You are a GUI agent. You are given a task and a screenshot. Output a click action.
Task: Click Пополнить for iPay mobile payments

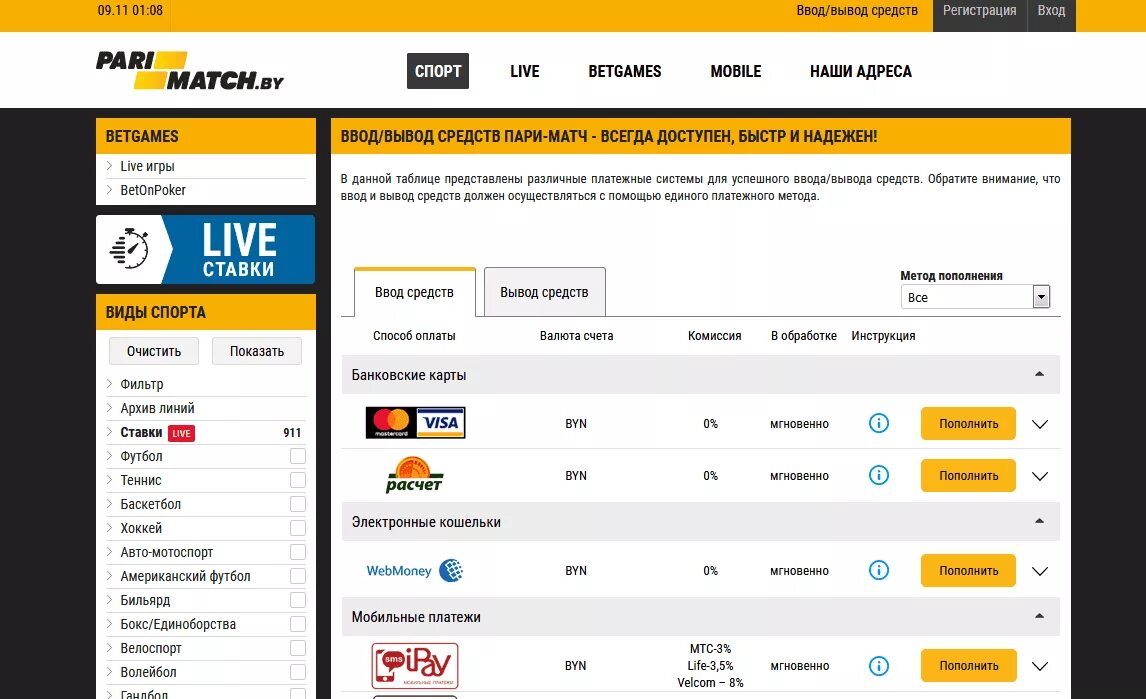[x=968, y=665]
